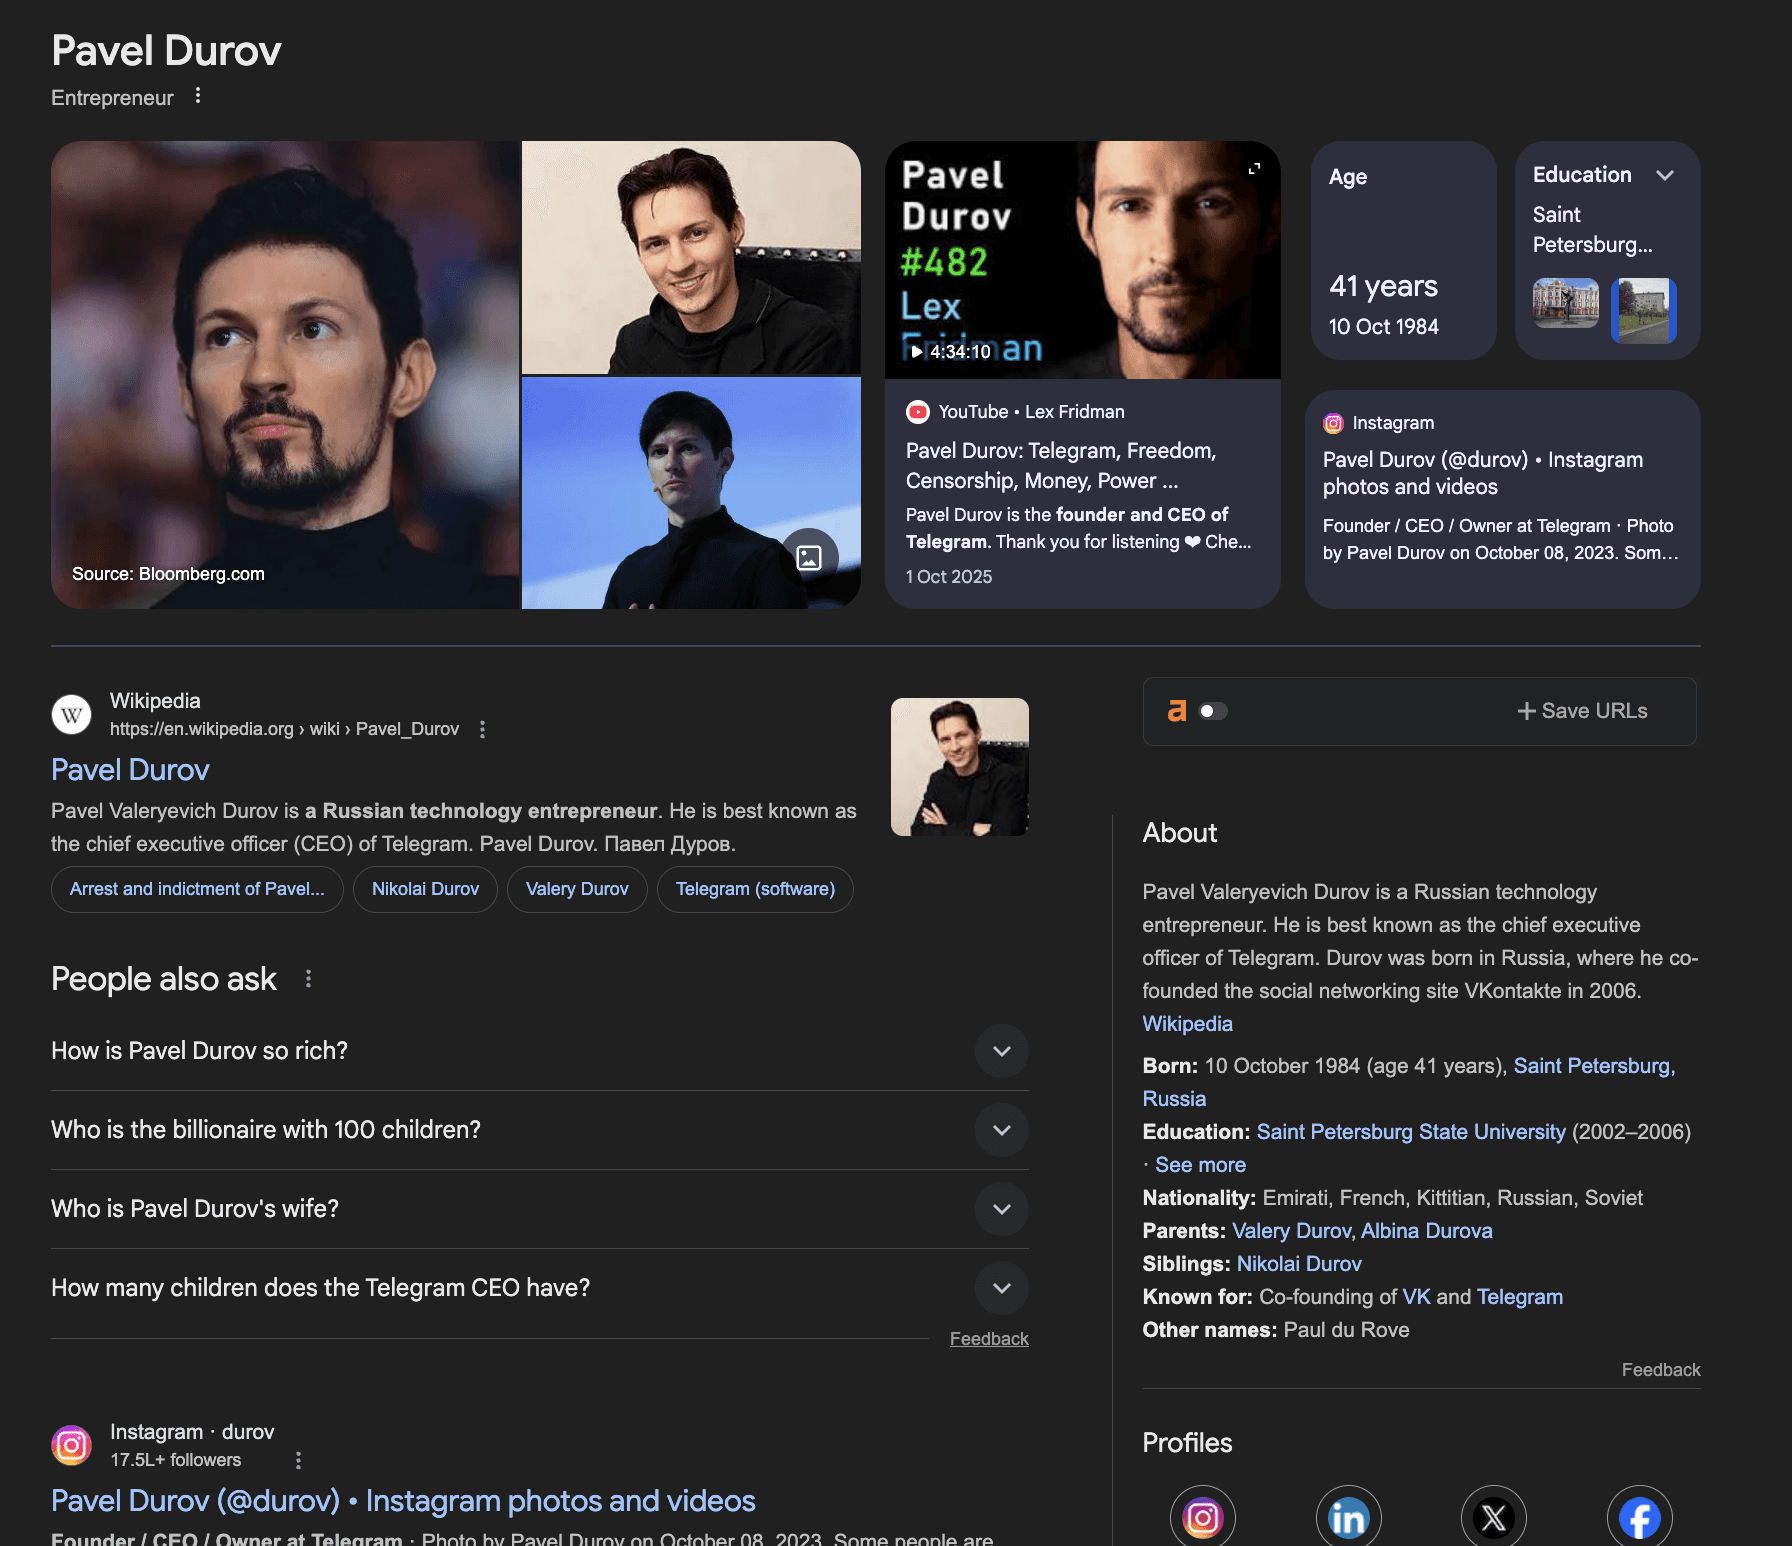Open the Facebook profile icon
This screenshot has height=1546, width=1792.
[1640, 1518]
